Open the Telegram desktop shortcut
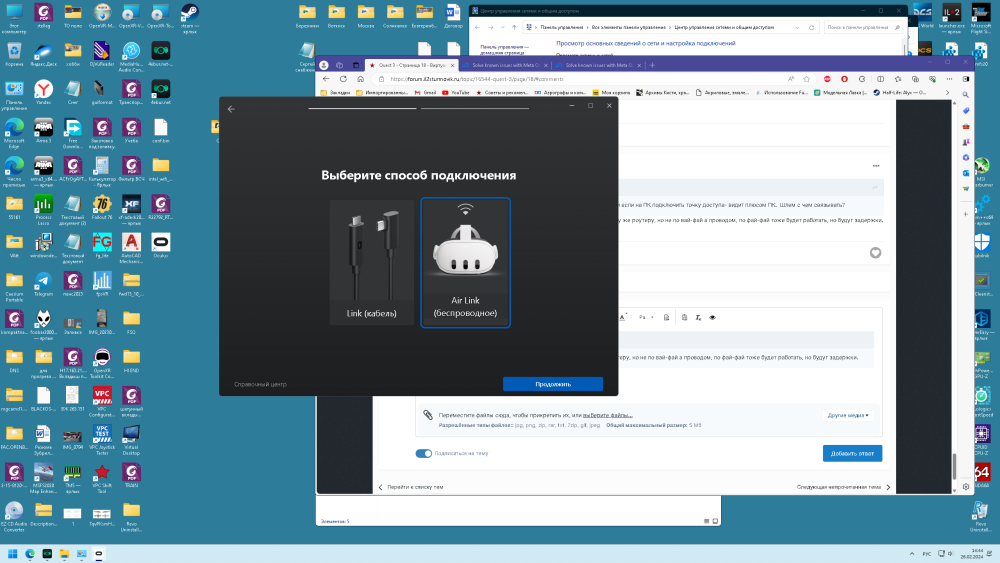Viewport: 1000px width, 563px height. pos(43,285)
